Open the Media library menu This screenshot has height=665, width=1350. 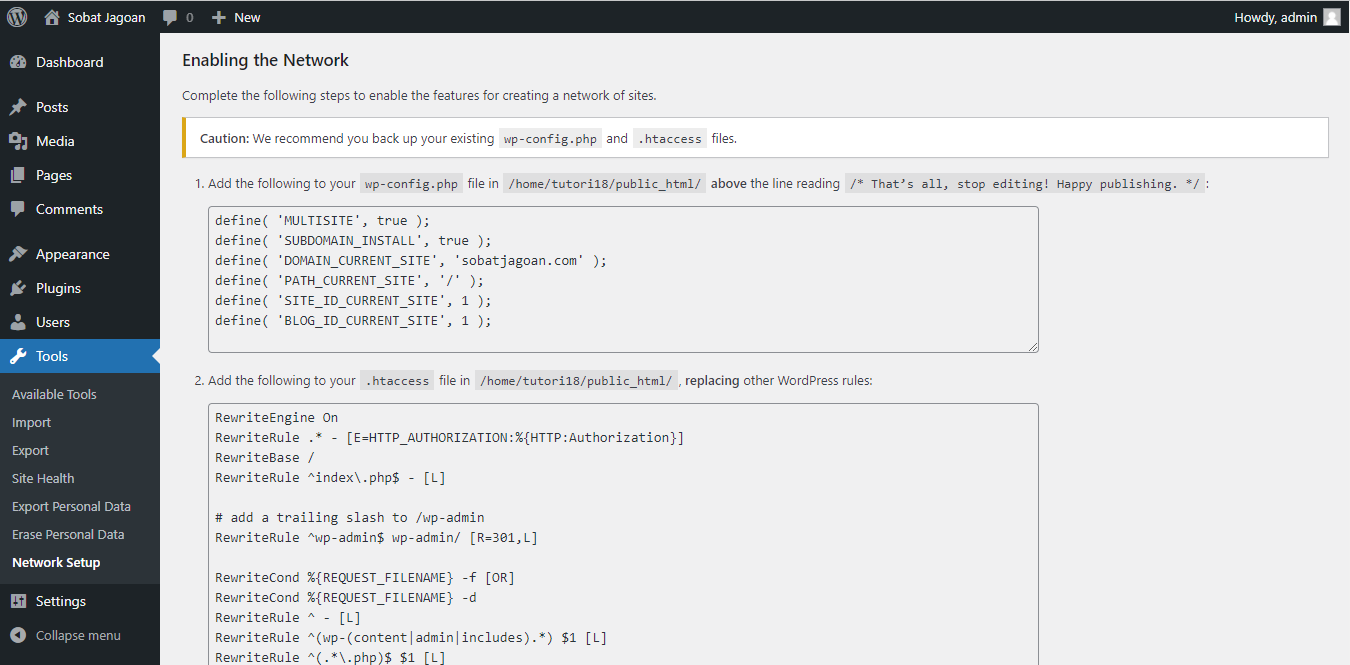pyautogui.click(x=80, y=141)
